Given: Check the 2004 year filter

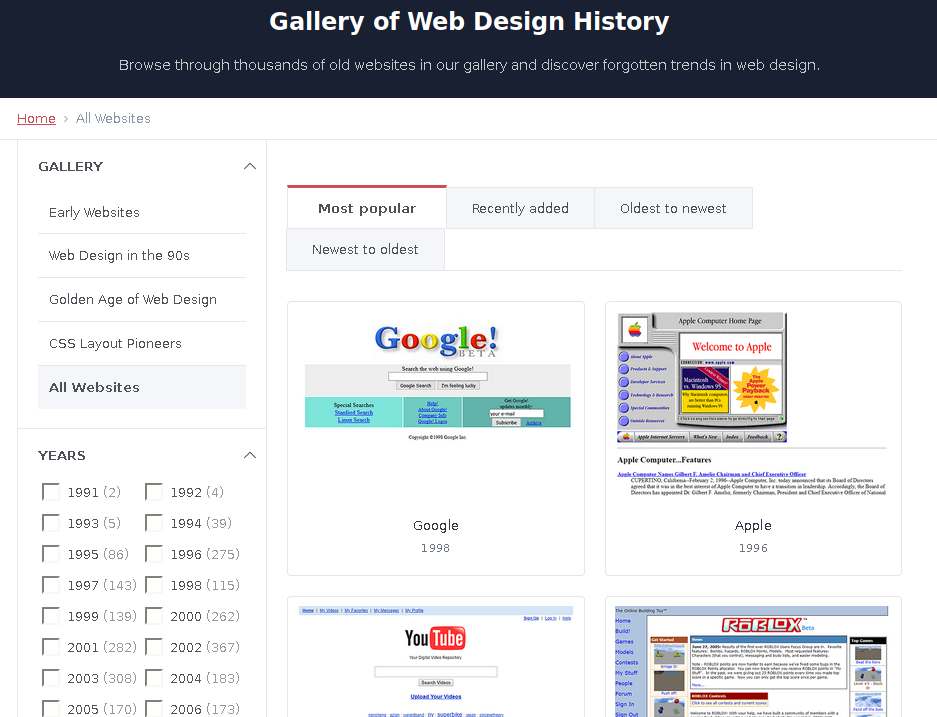Looking at the screenshot, I should [154, 678].
